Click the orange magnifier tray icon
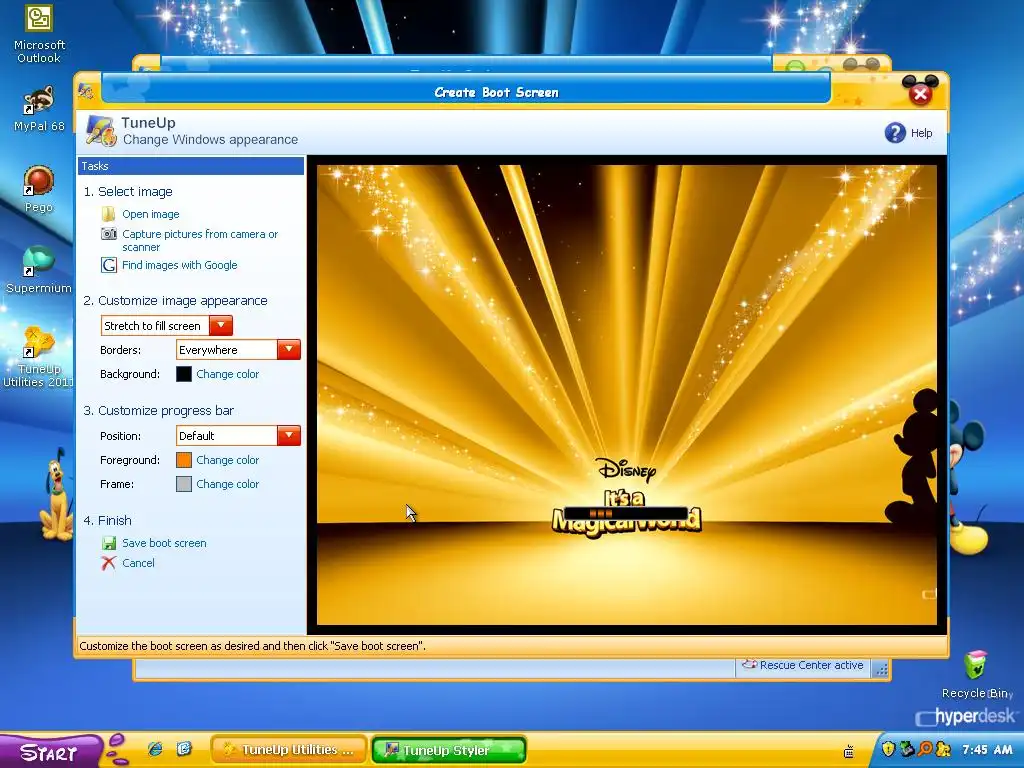Viewport: 1024px width, 768px height. tap(925, 749)
